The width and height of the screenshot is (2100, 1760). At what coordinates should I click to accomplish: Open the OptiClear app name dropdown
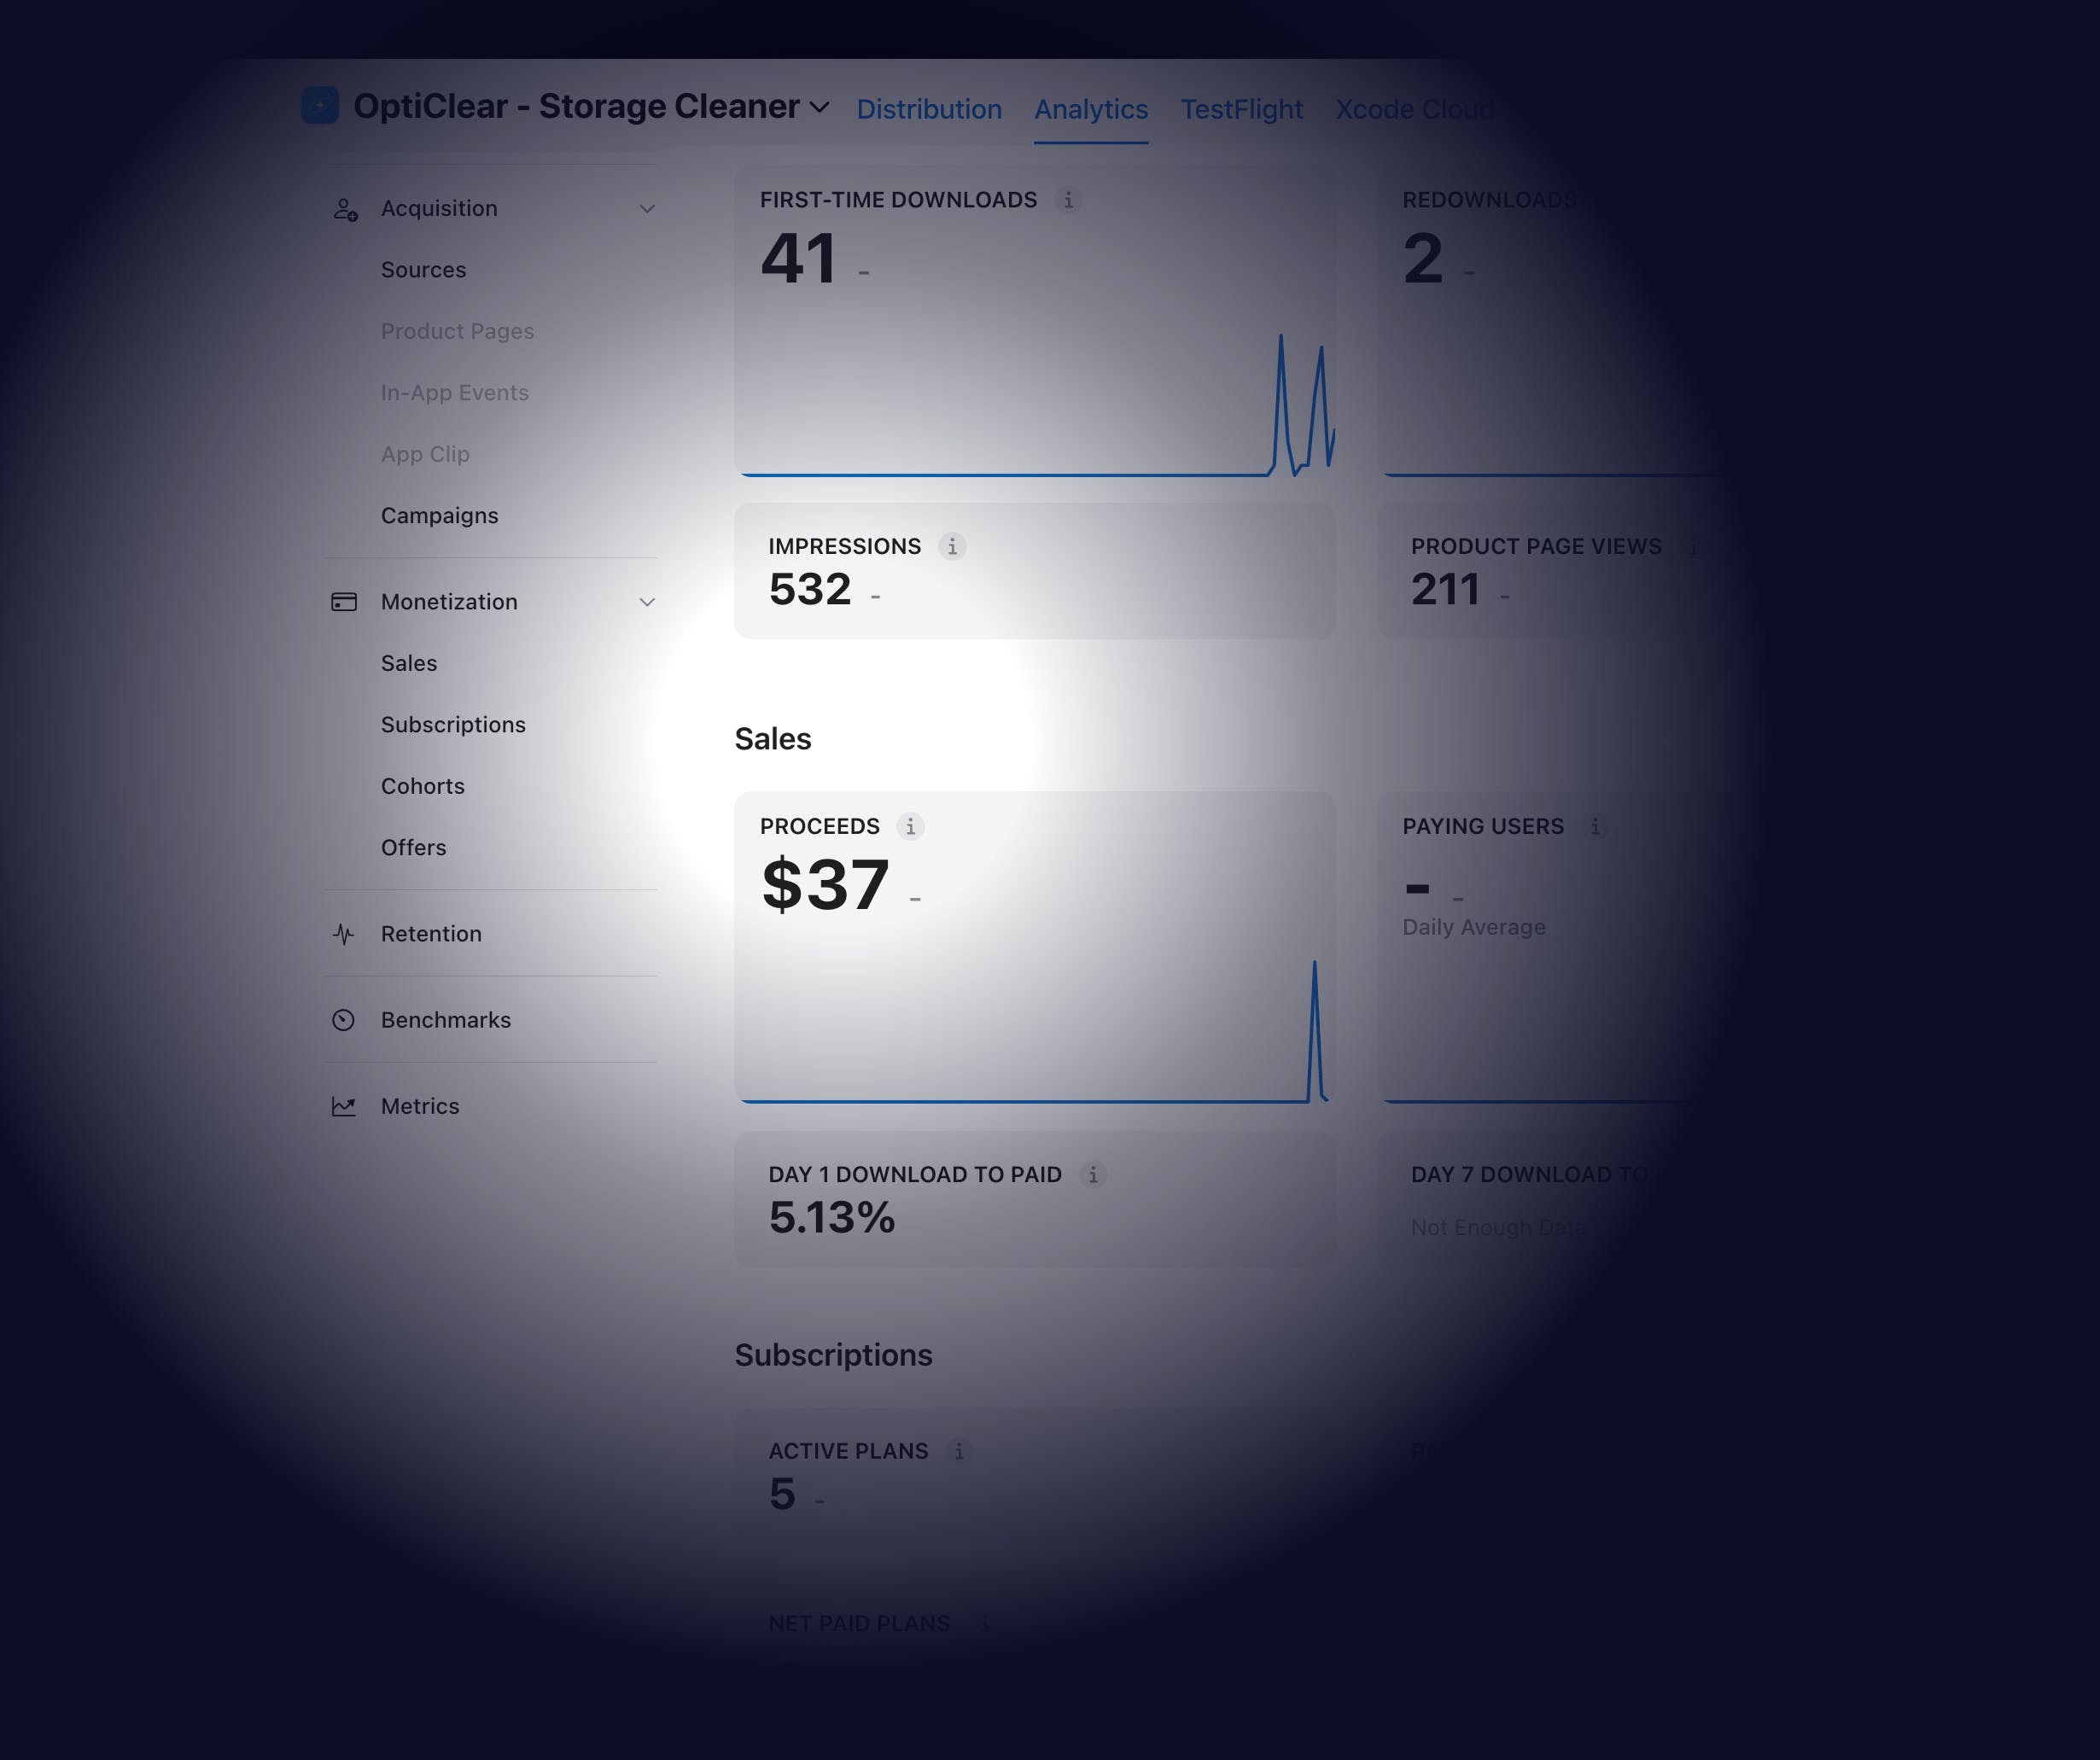(819, 106)
